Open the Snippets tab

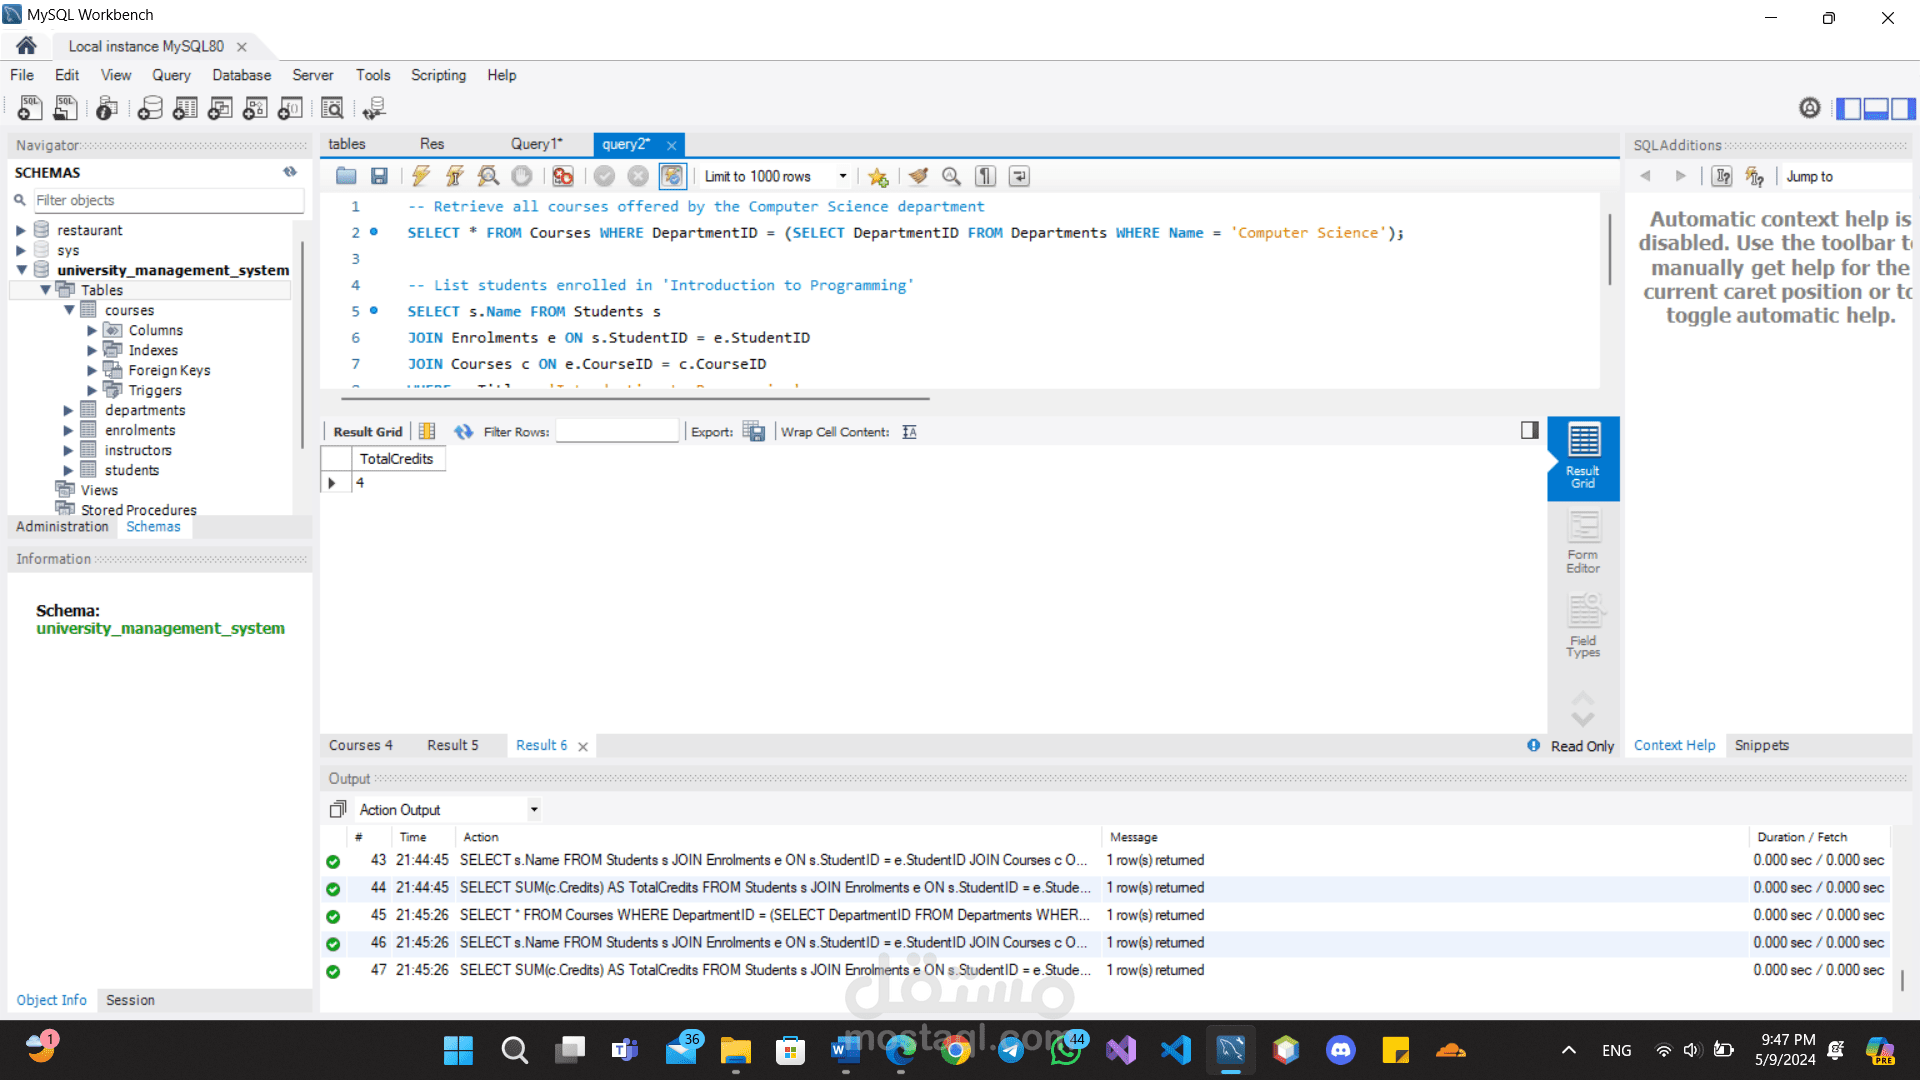1761,745
